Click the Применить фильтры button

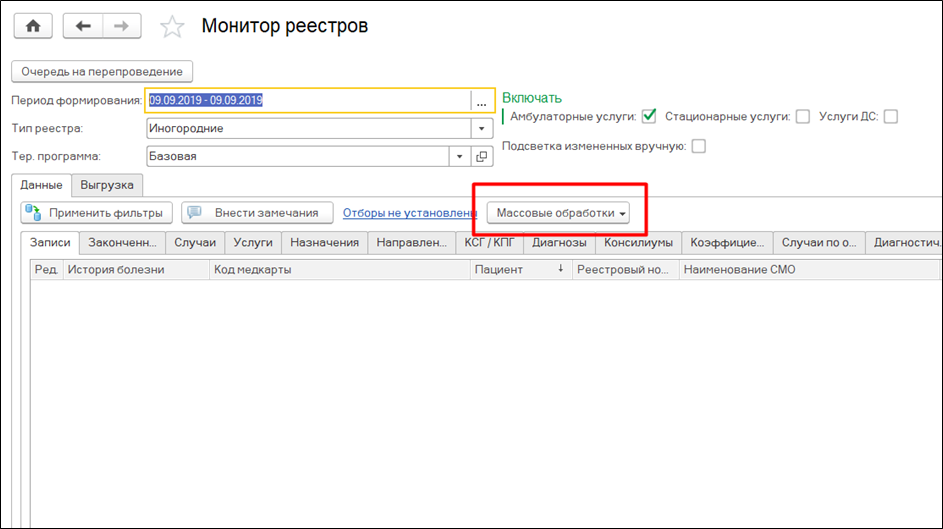coord(98,213)
